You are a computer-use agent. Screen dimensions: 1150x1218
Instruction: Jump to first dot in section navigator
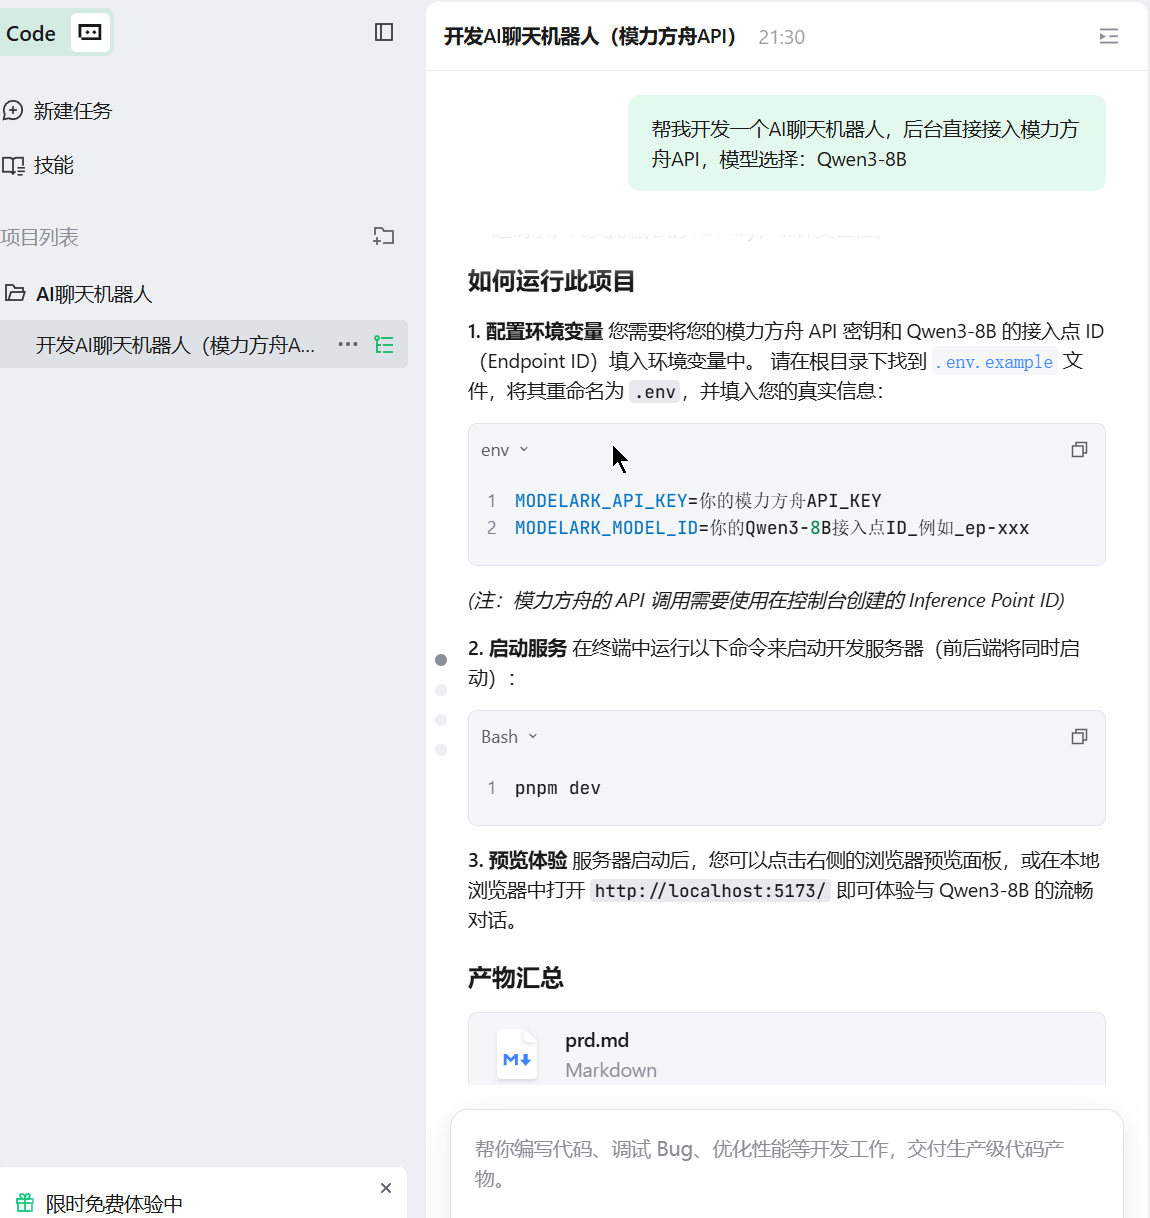[441, 660]
